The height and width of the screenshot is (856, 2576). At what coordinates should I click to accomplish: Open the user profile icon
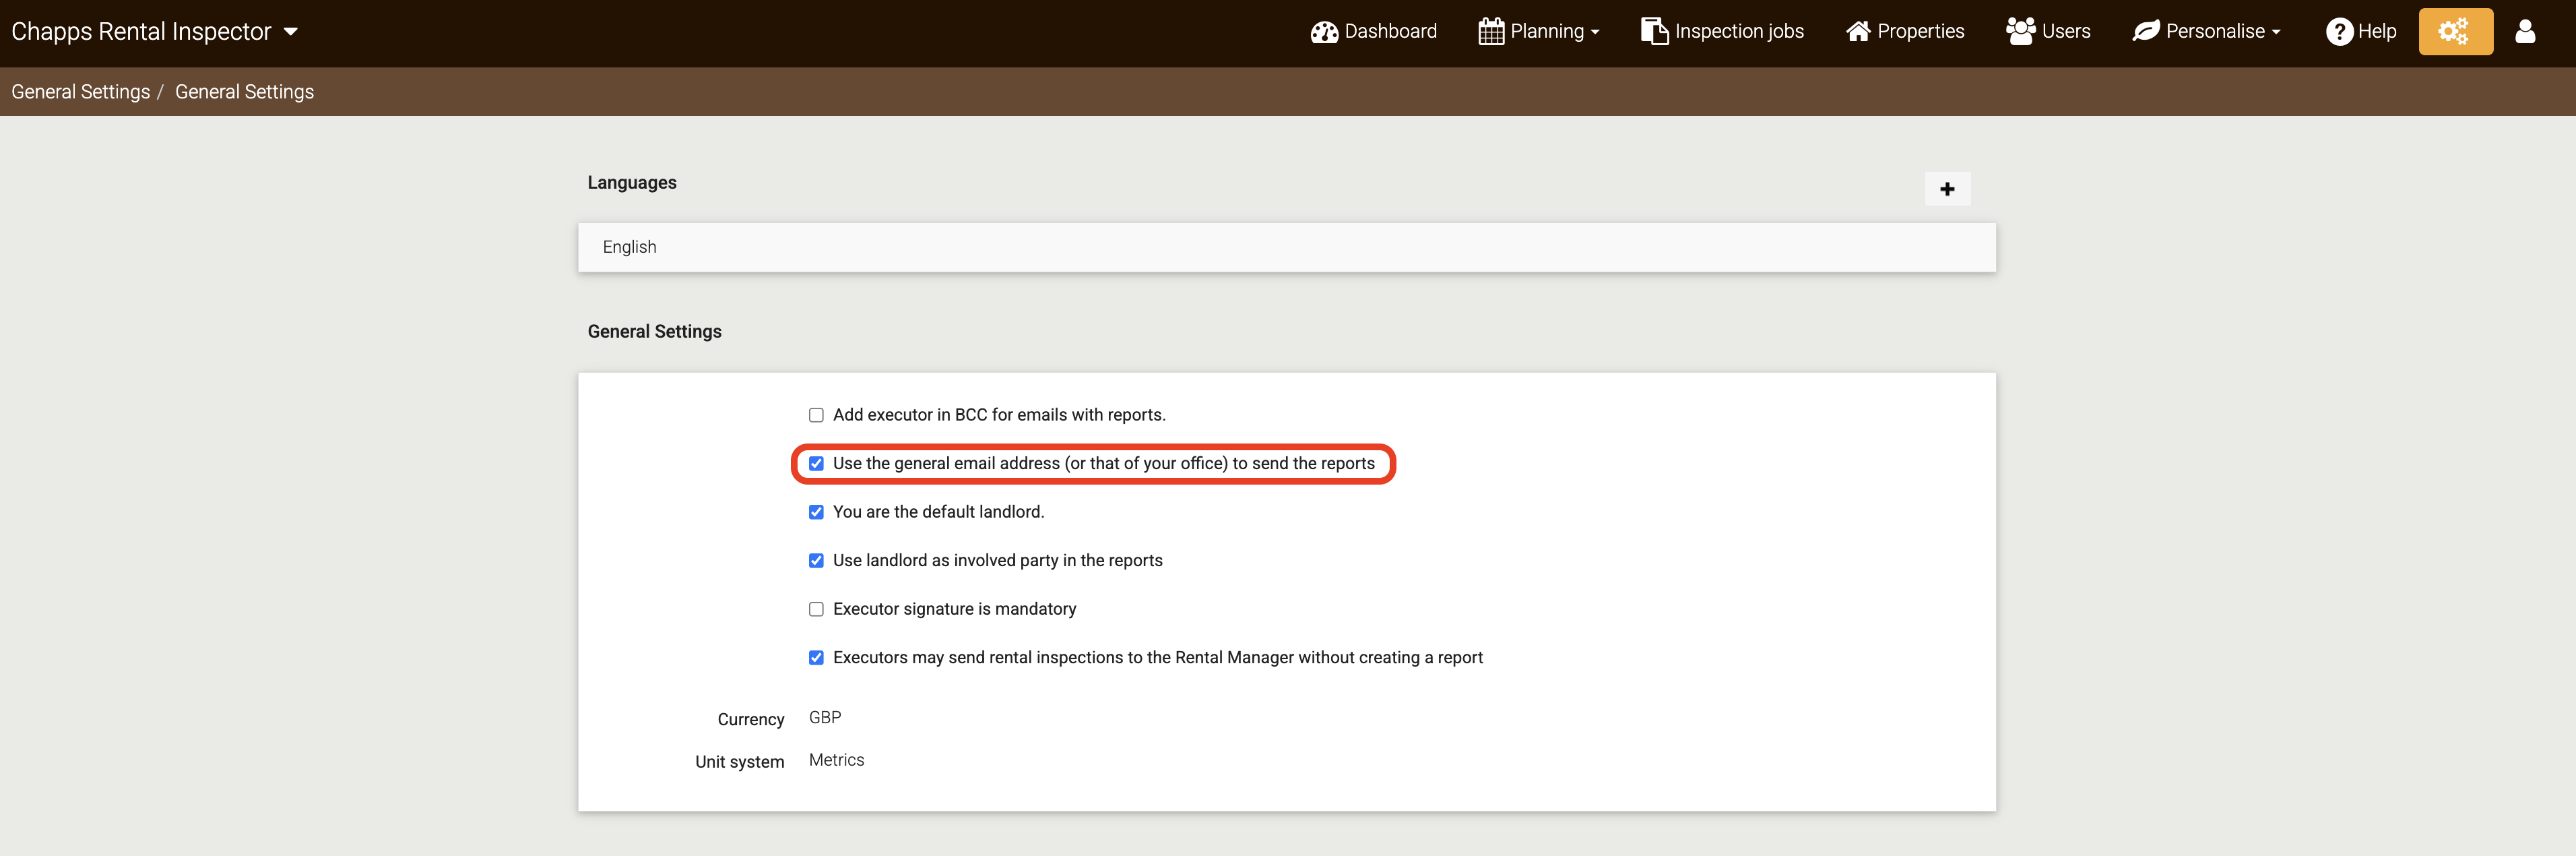(x=2525, y=32)
